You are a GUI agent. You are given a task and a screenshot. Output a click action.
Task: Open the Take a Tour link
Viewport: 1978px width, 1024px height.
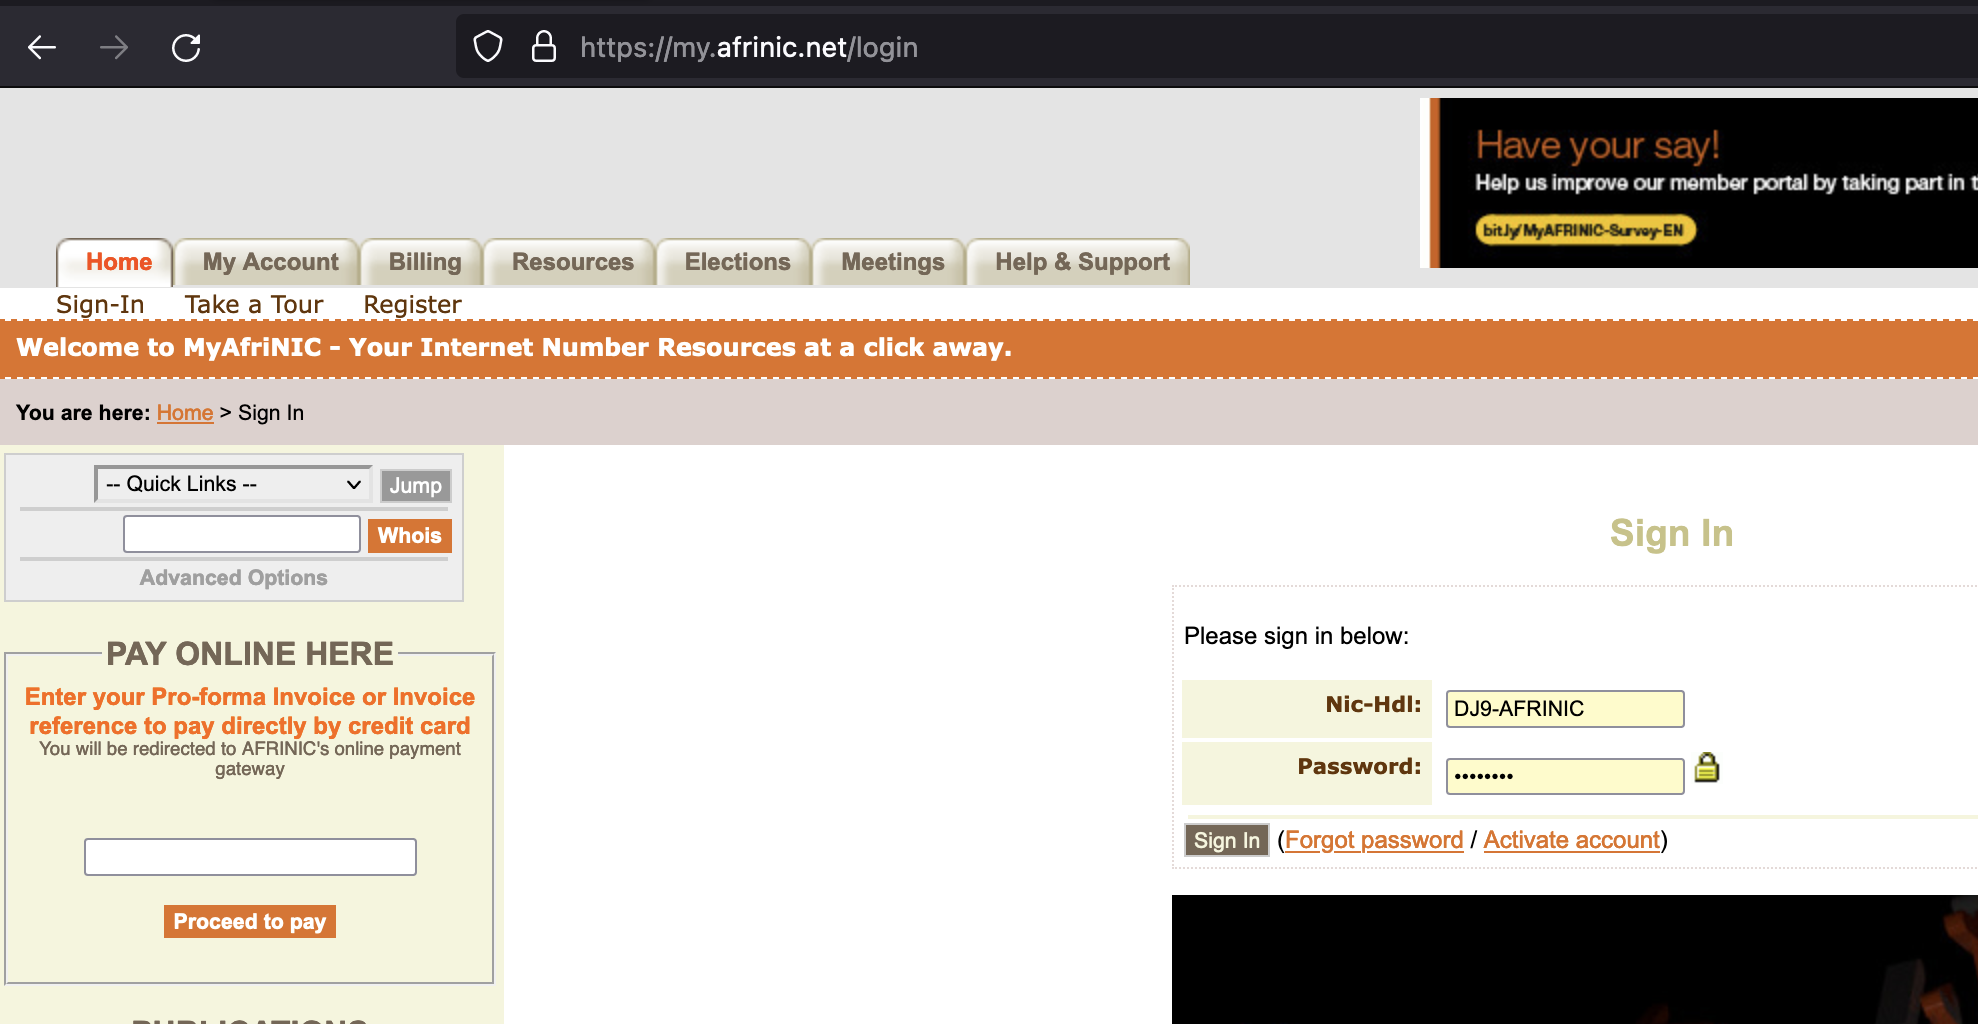[x=254, y=304]
